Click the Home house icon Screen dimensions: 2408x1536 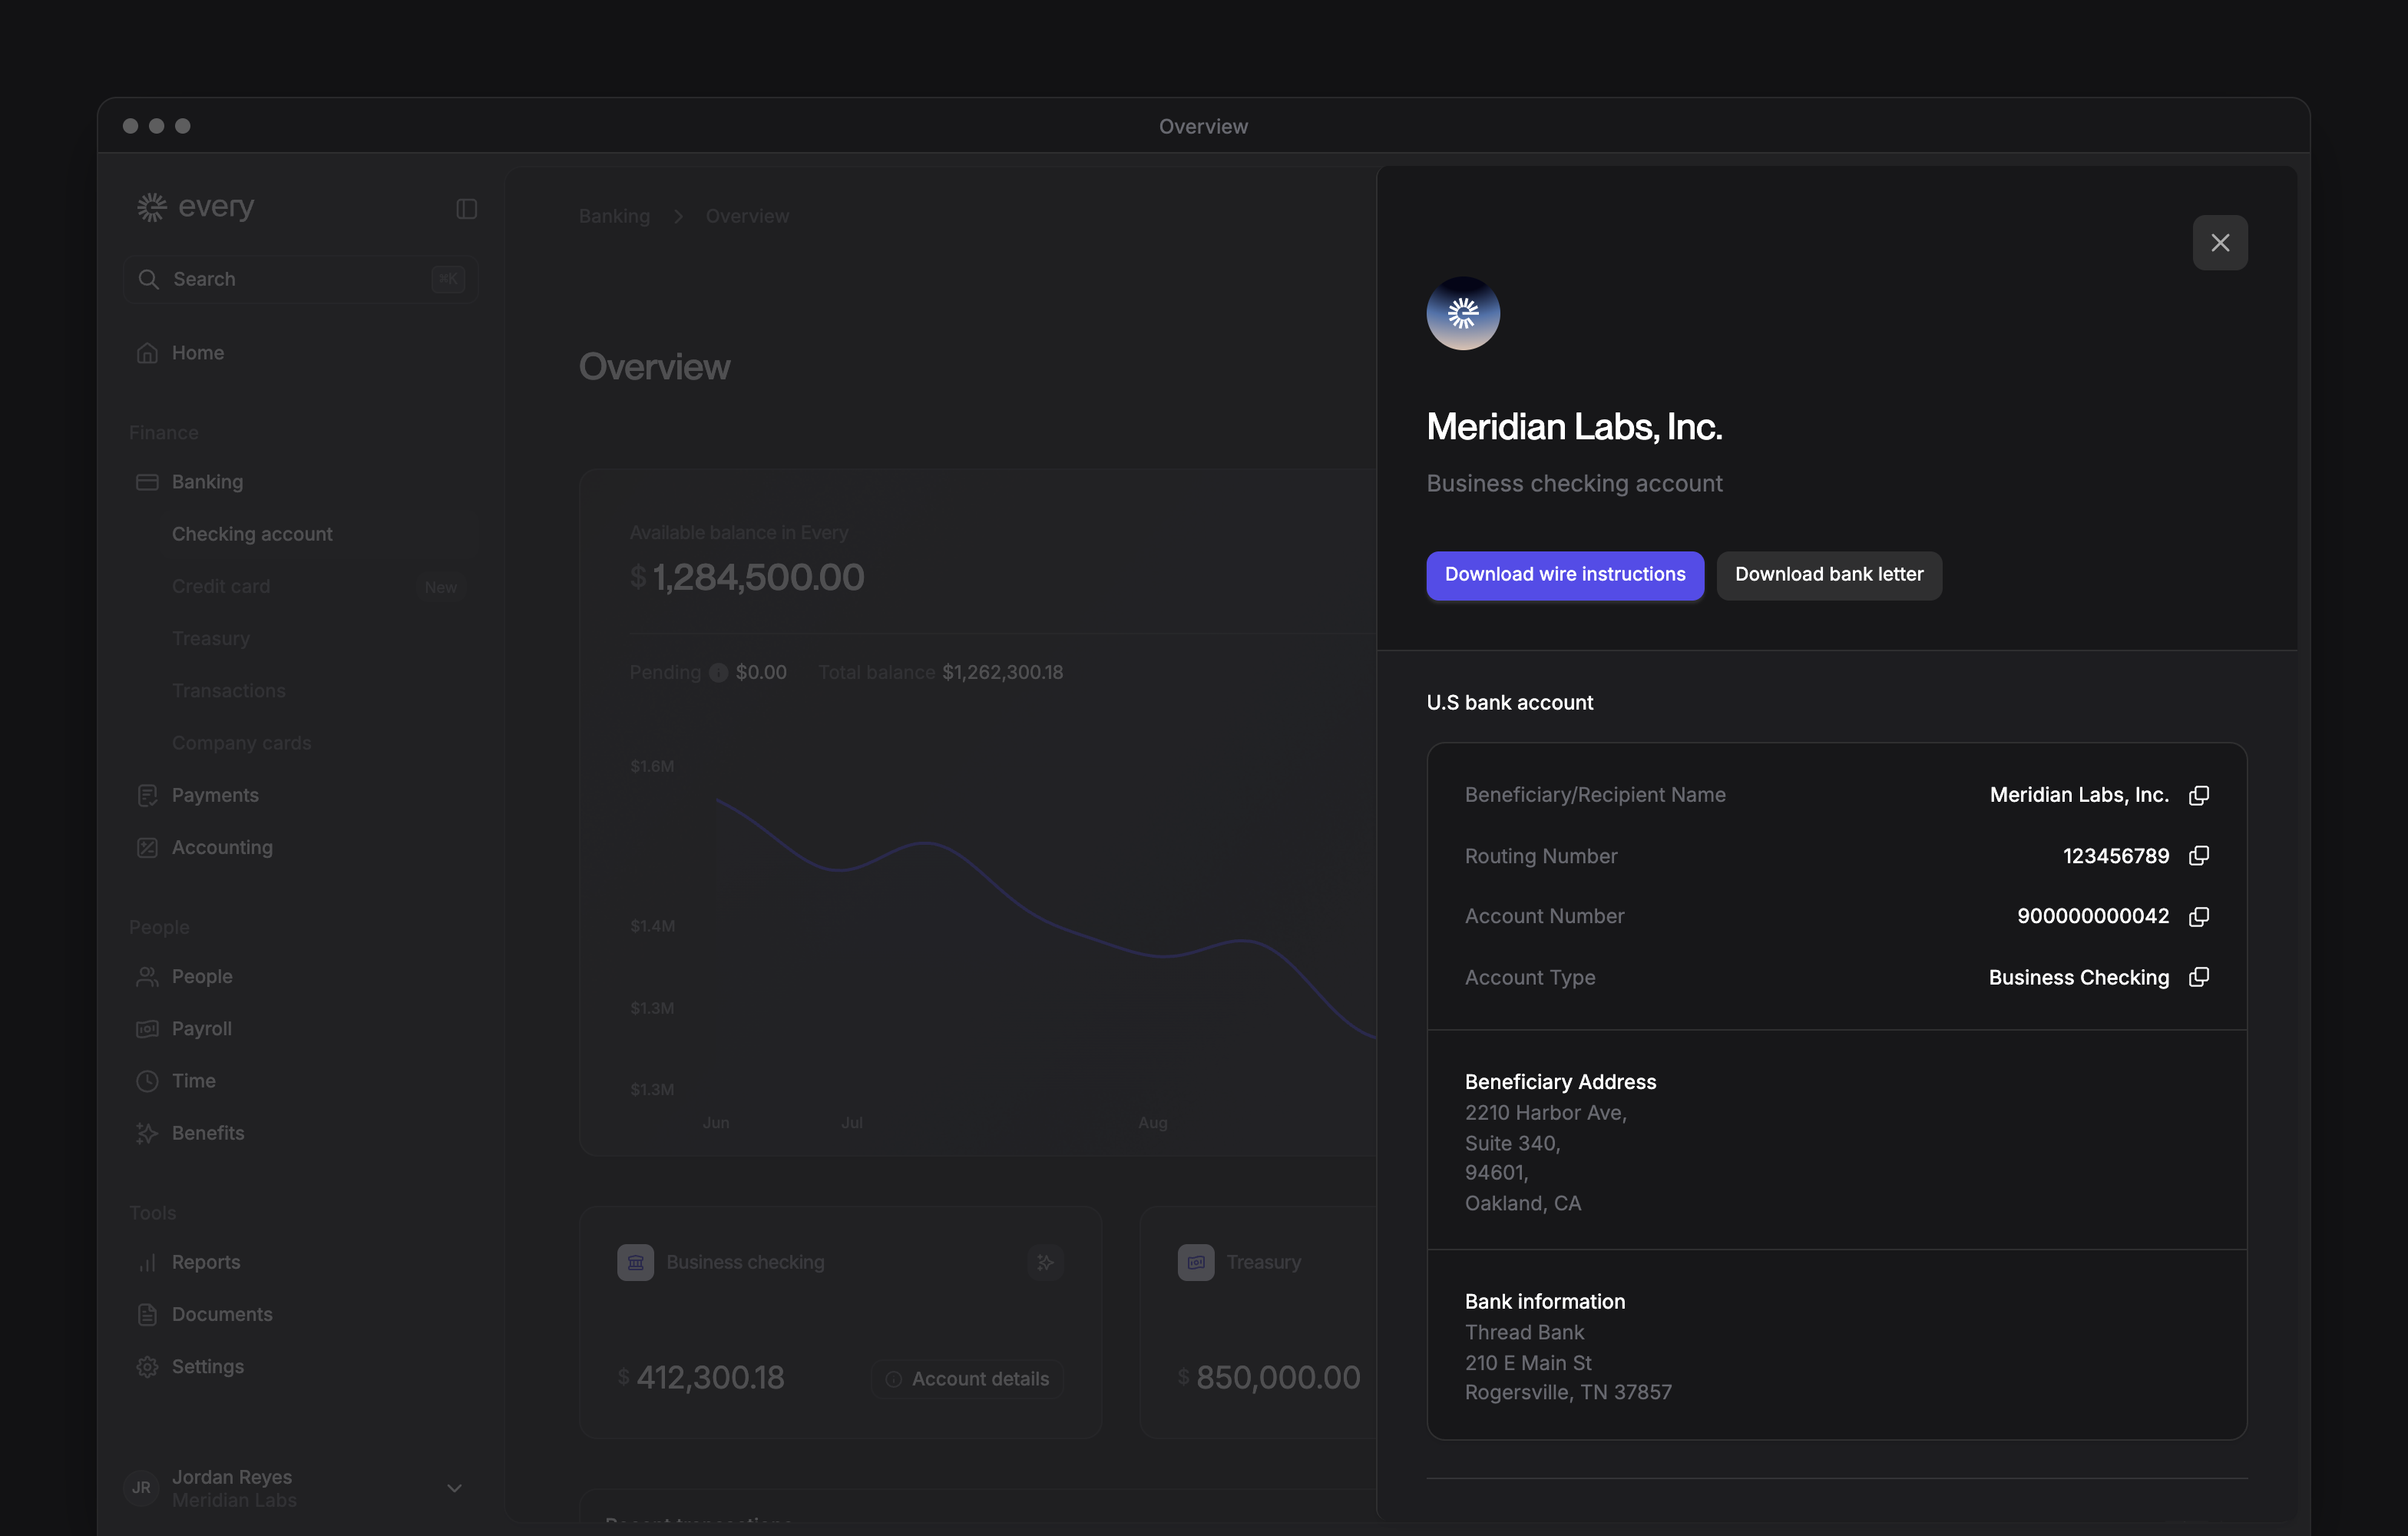(x=147, y=353)
